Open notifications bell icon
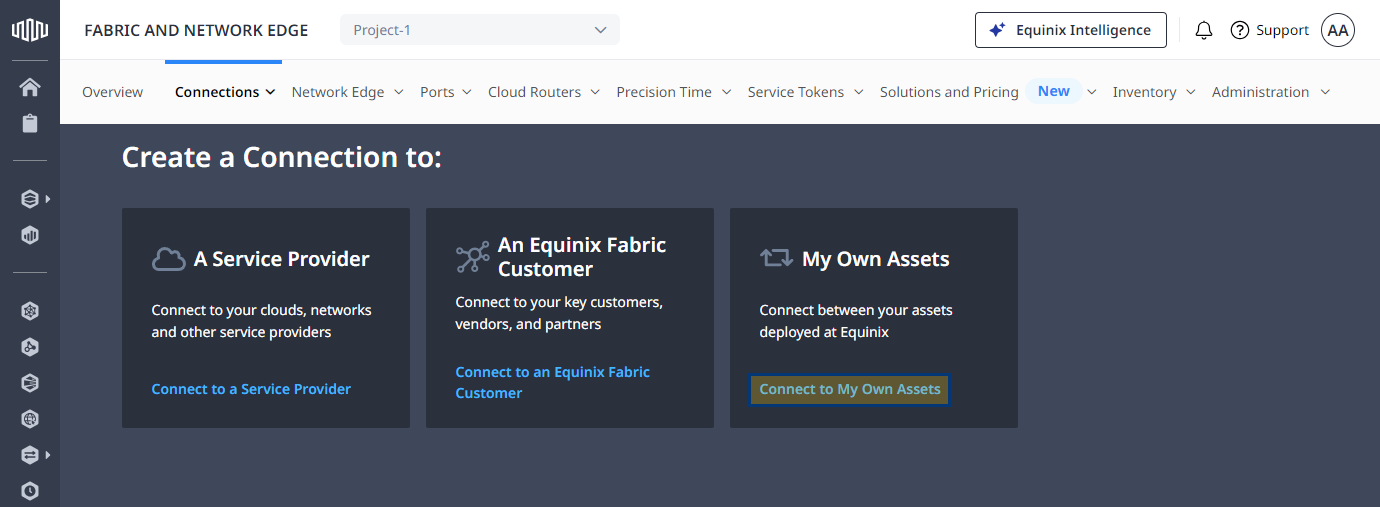The image size is (1380, 507). click(1204, 30)
